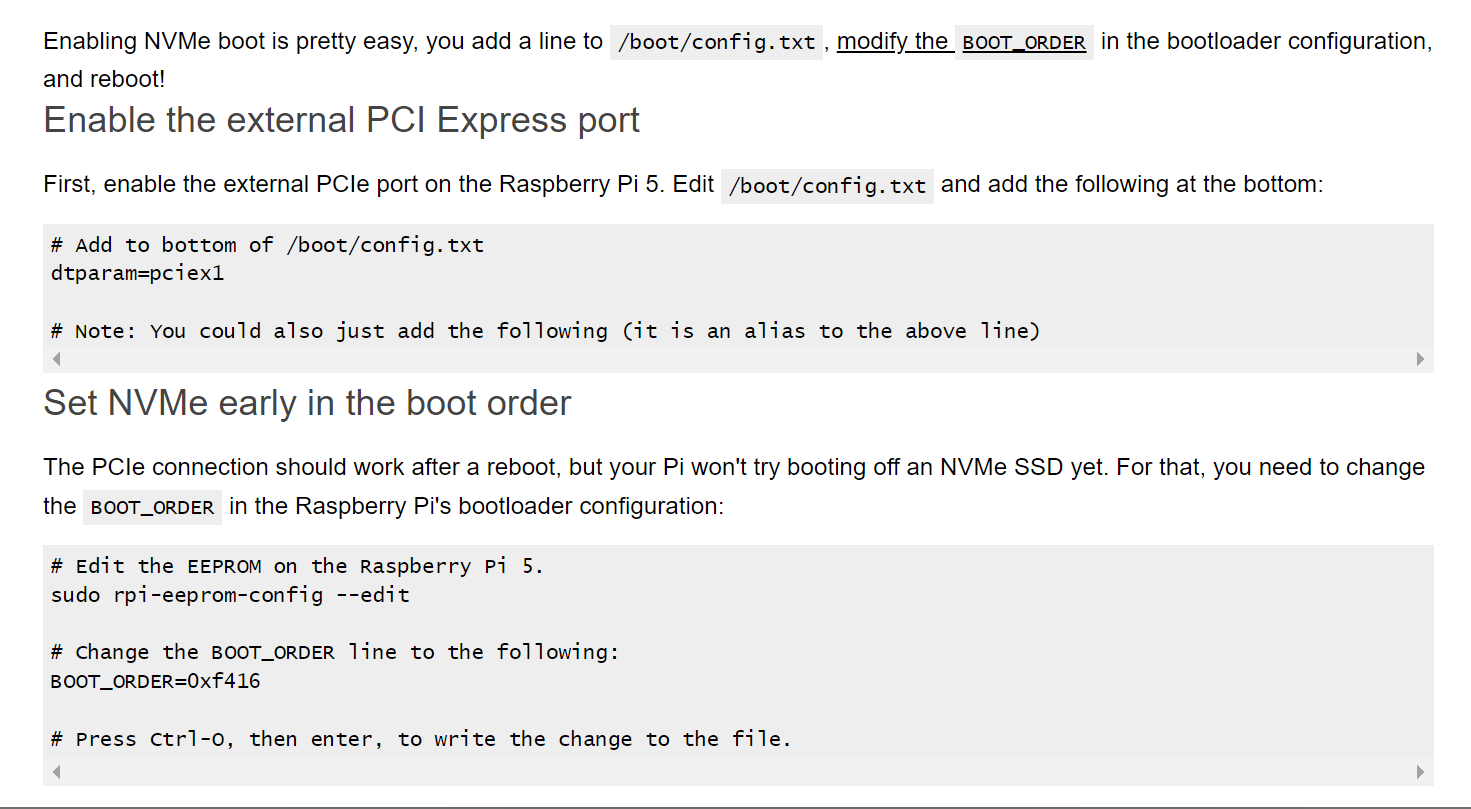Click horizontal scrollbar track of dtparam code block

pyautogui.click(x=738, y=359)
